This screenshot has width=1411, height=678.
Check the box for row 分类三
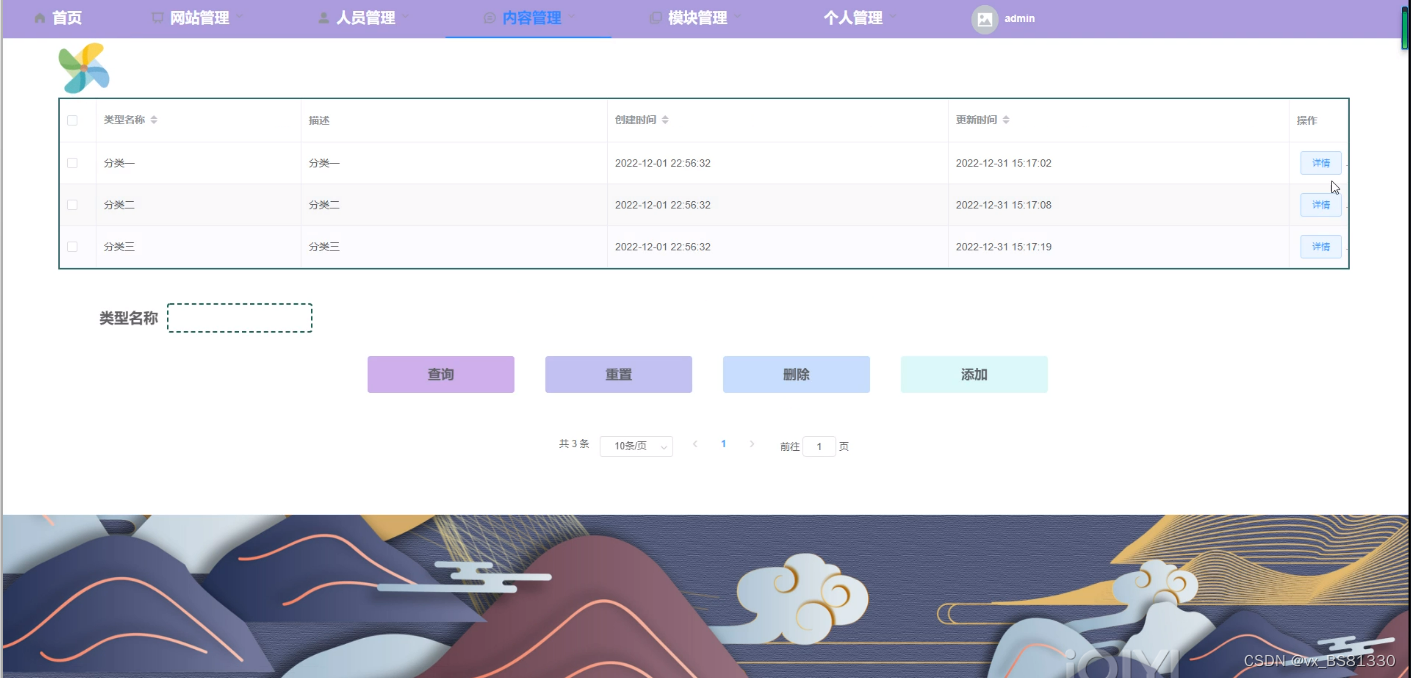click(x=72, y=246)
